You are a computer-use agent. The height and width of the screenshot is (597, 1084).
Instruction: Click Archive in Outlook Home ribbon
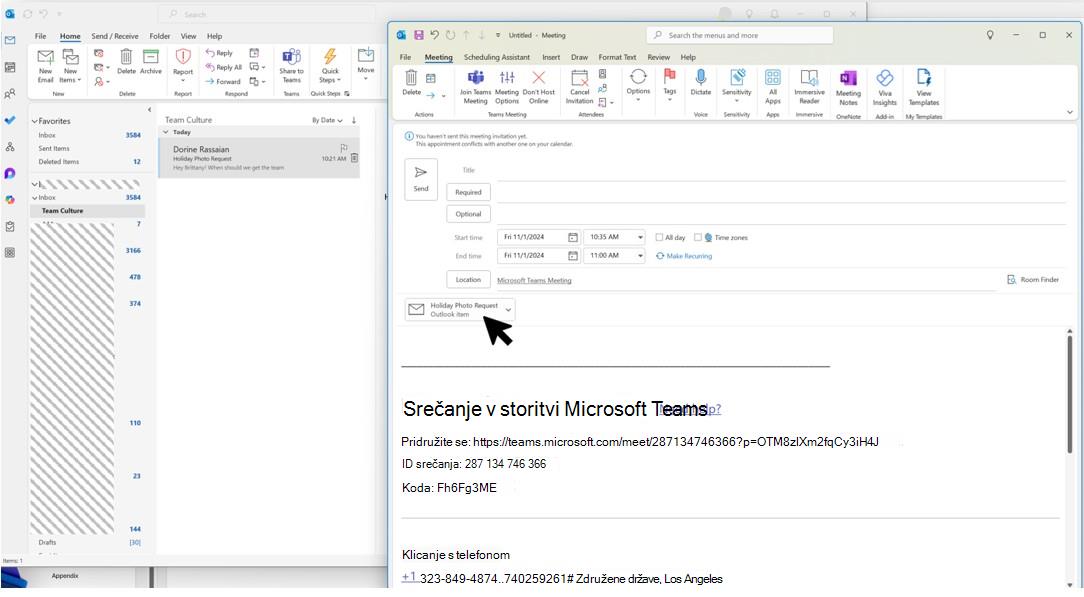[x=151, y=62]
